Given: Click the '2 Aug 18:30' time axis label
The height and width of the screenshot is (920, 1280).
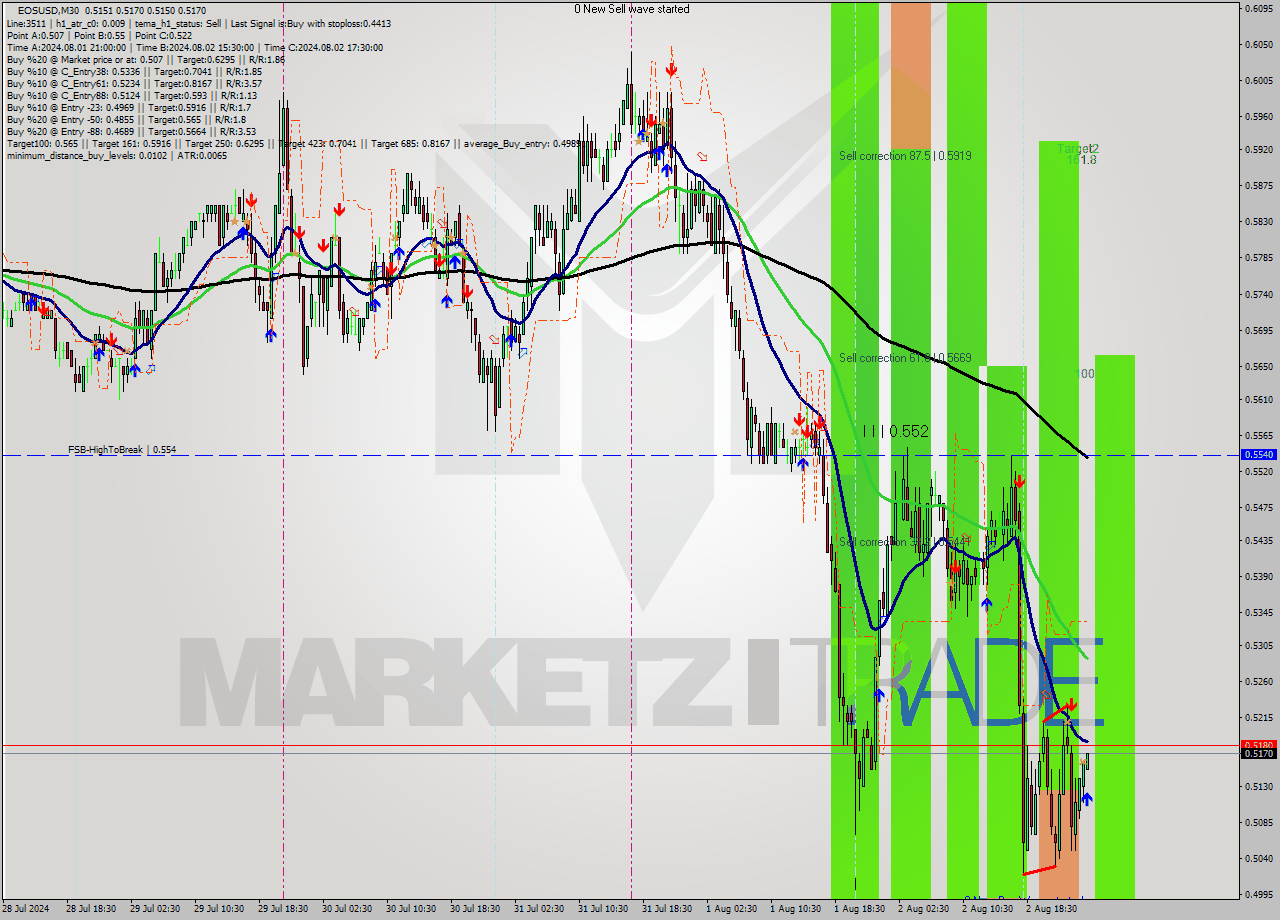Looking at the screenshot, I should pos(1052,909).
